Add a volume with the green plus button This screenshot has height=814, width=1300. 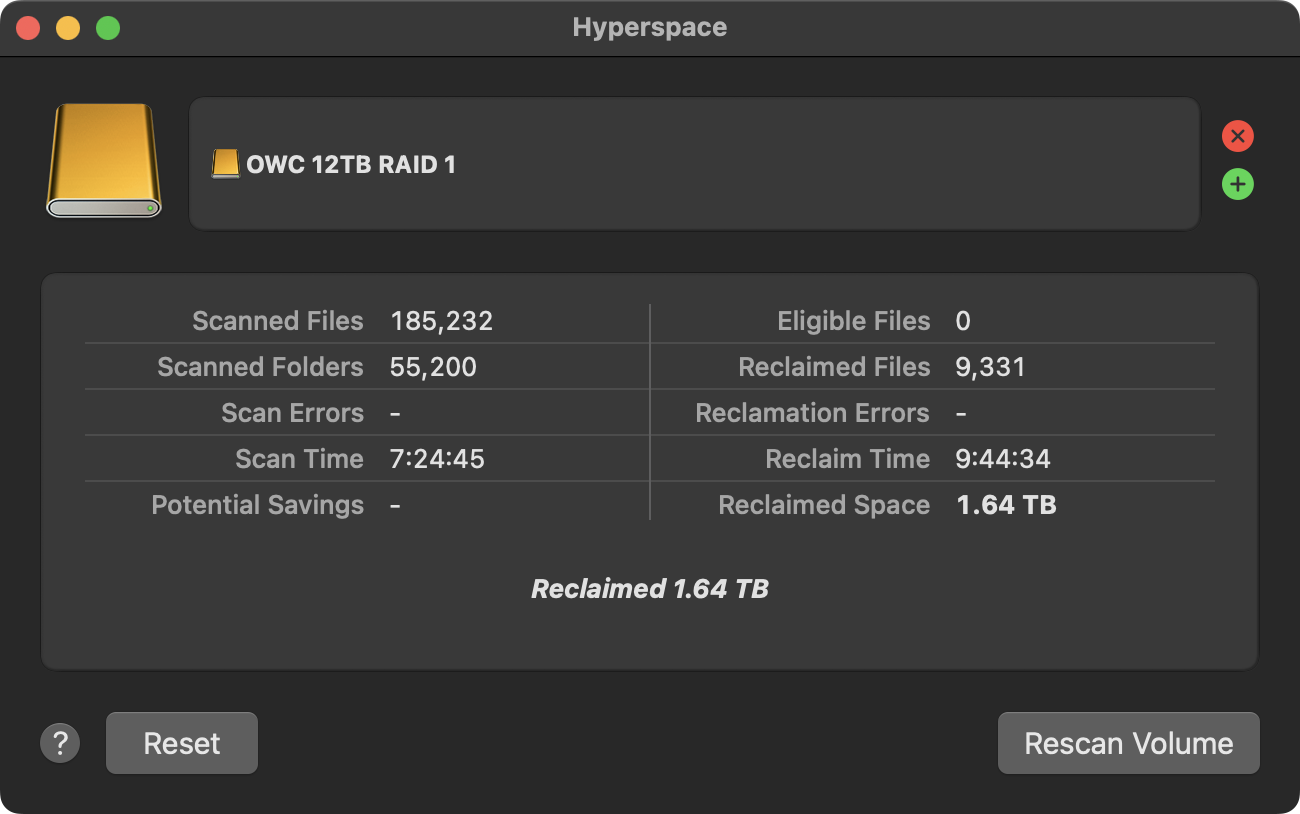coord(1237,184)
